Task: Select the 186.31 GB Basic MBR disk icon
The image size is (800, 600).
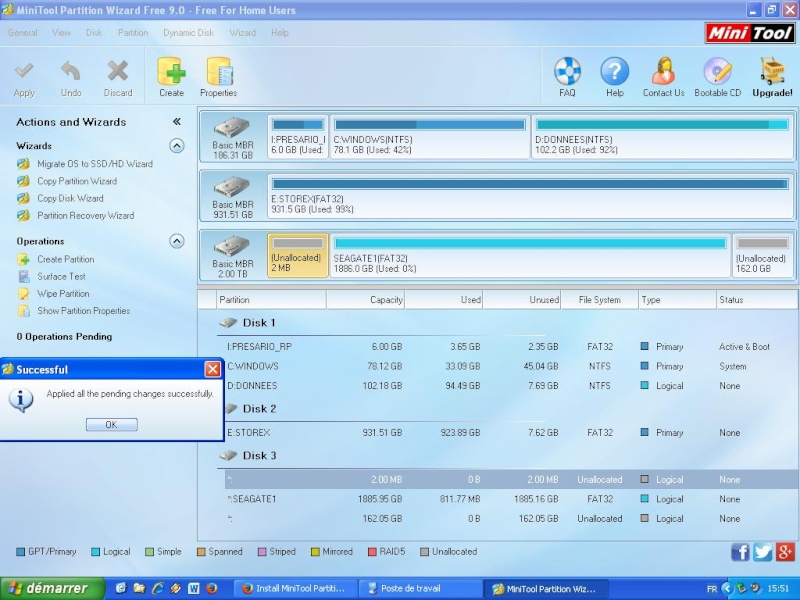Action: (232, 128)
